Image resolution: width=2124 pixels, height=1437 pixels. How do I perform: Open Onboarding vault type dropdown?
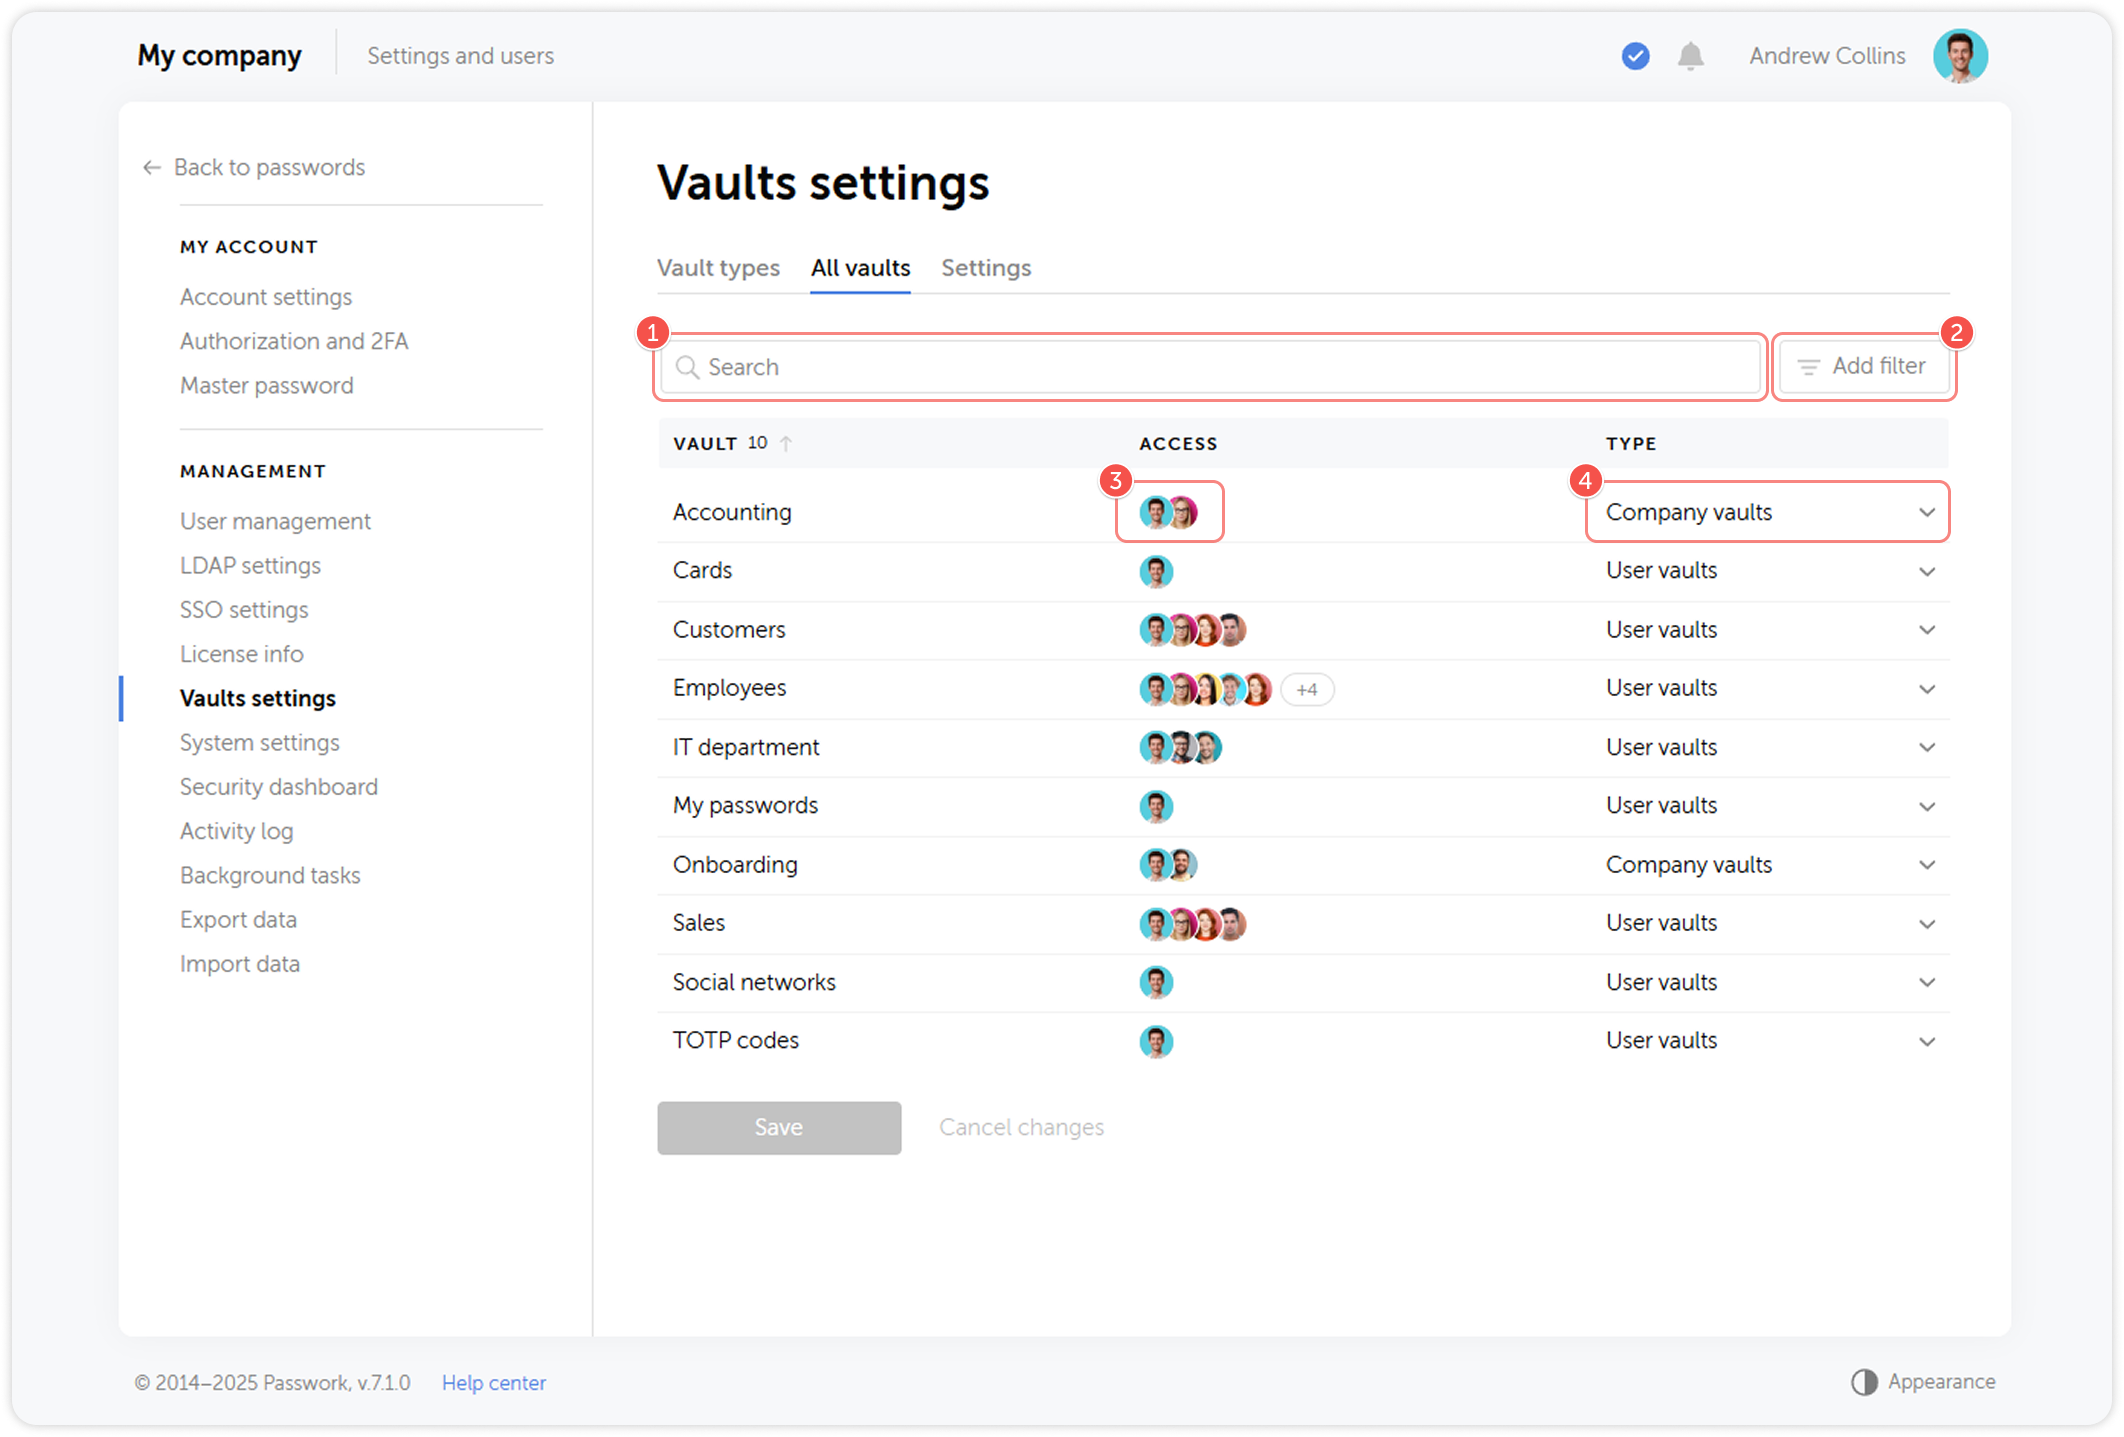pos(1926,865)
